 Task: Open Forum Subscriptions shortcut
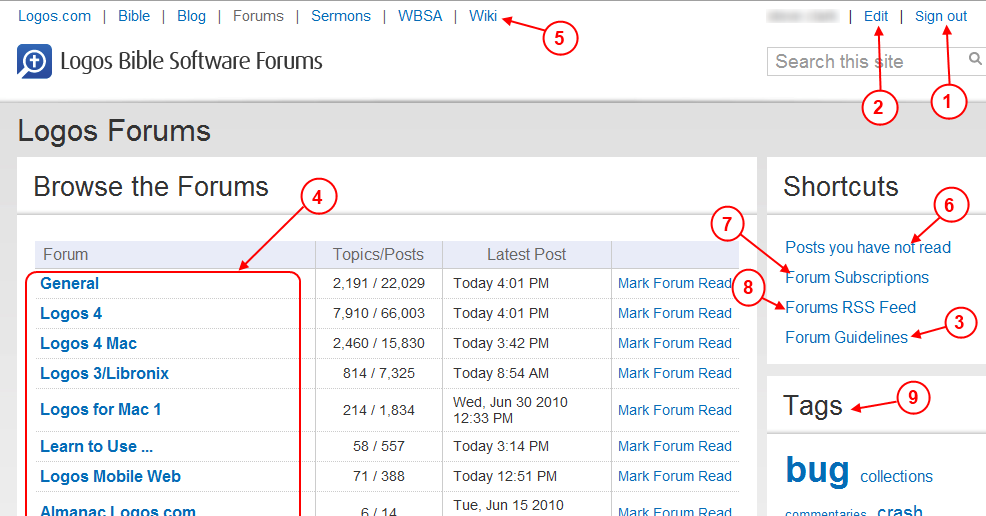click(857, 278)
